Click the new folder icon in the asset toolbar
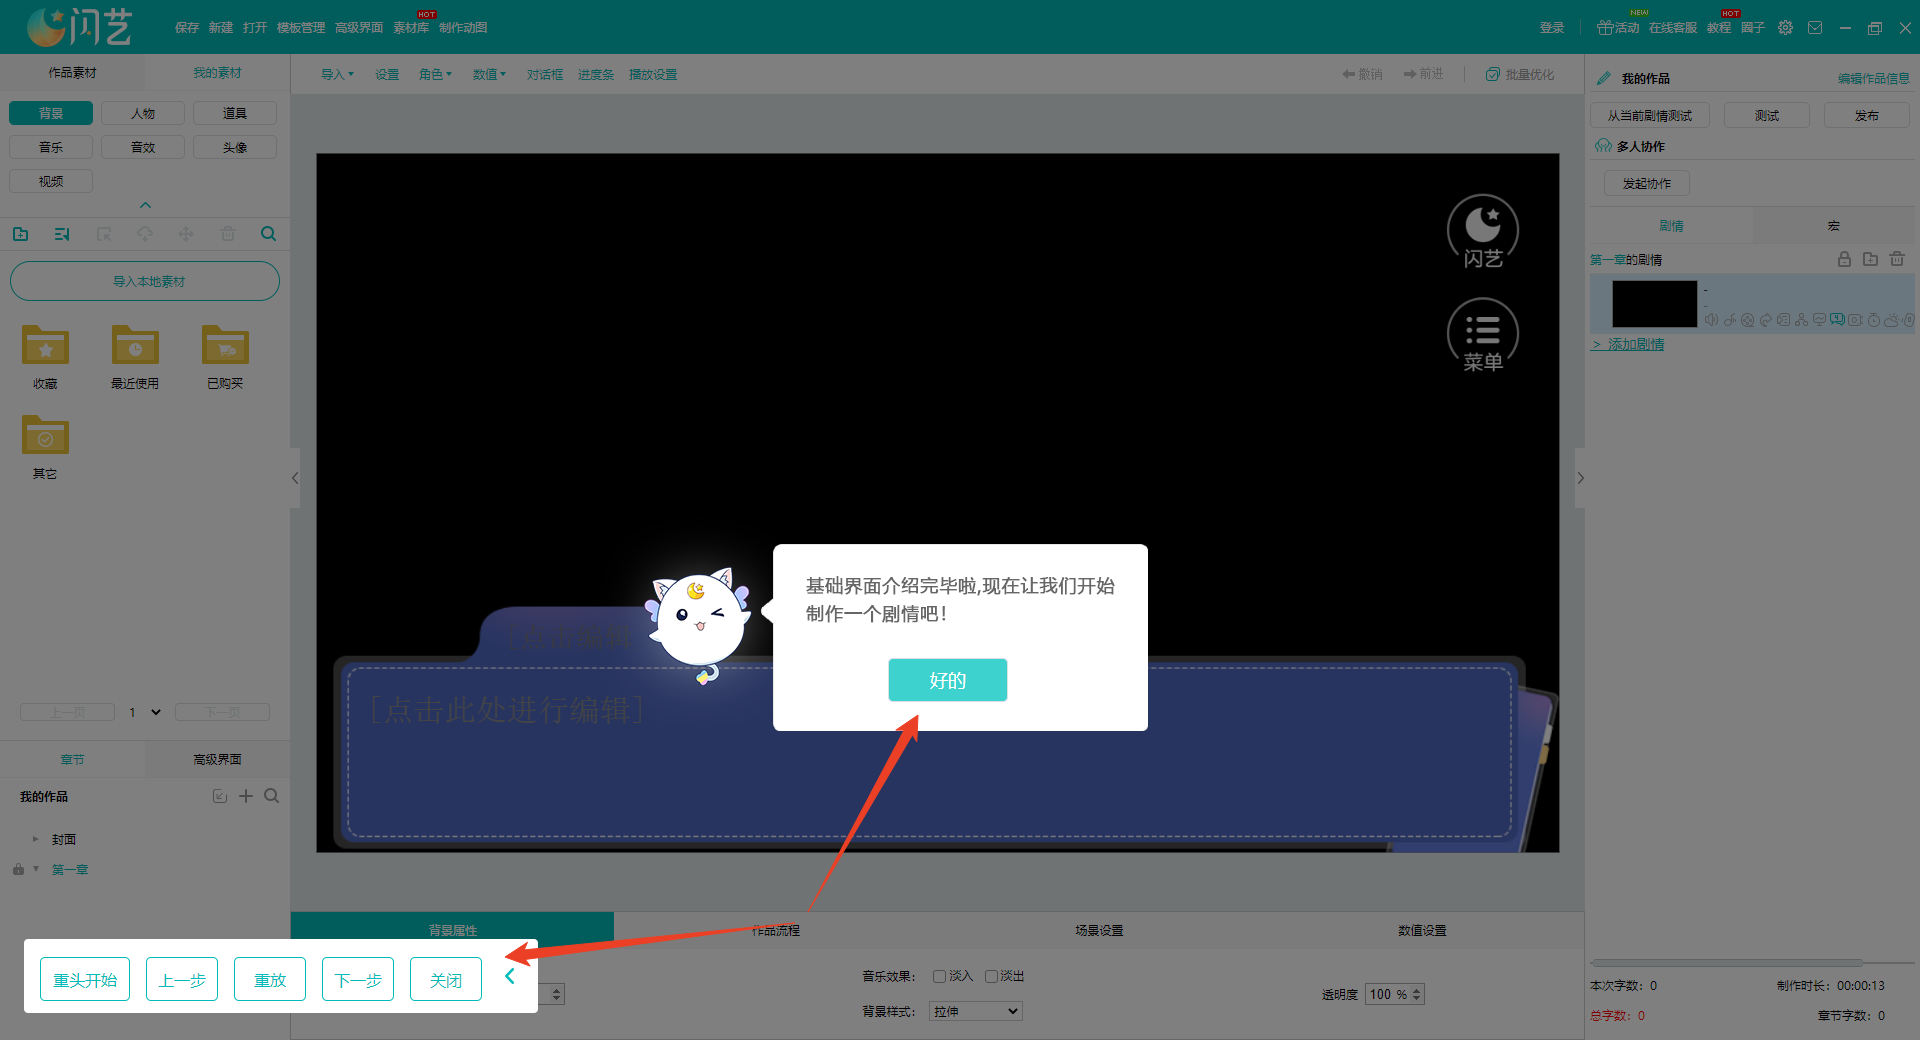The height and width of the screenshot is (1040, 1920). point(21,234)
